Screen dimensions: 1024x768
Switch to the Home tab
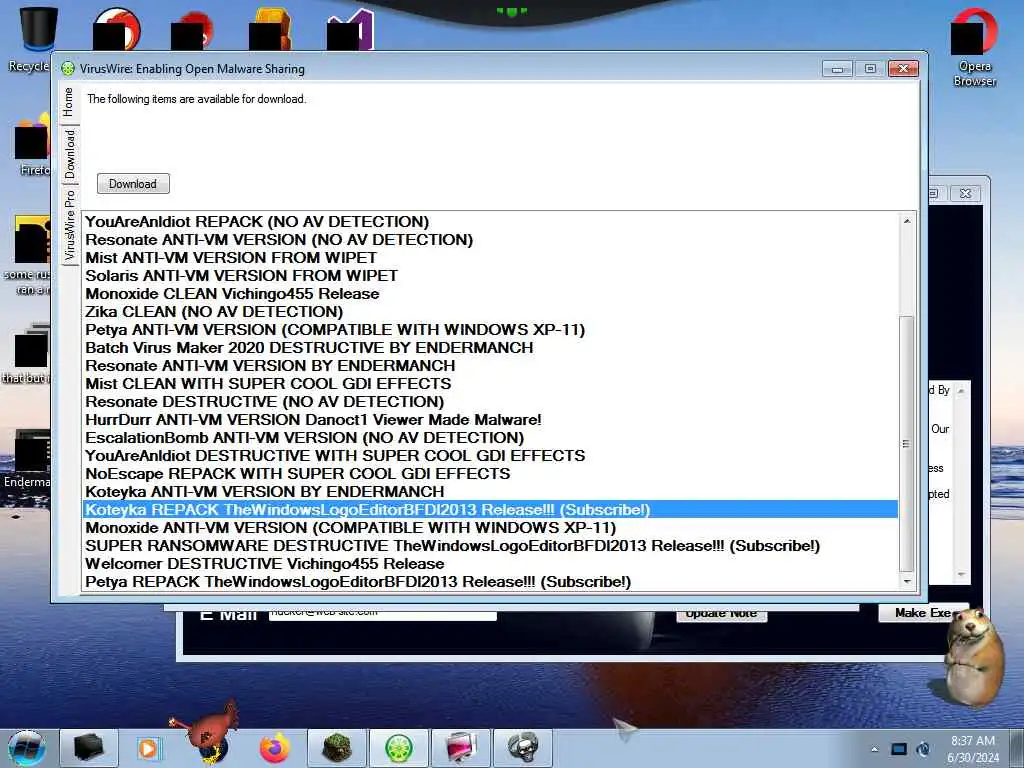(69, 103)
